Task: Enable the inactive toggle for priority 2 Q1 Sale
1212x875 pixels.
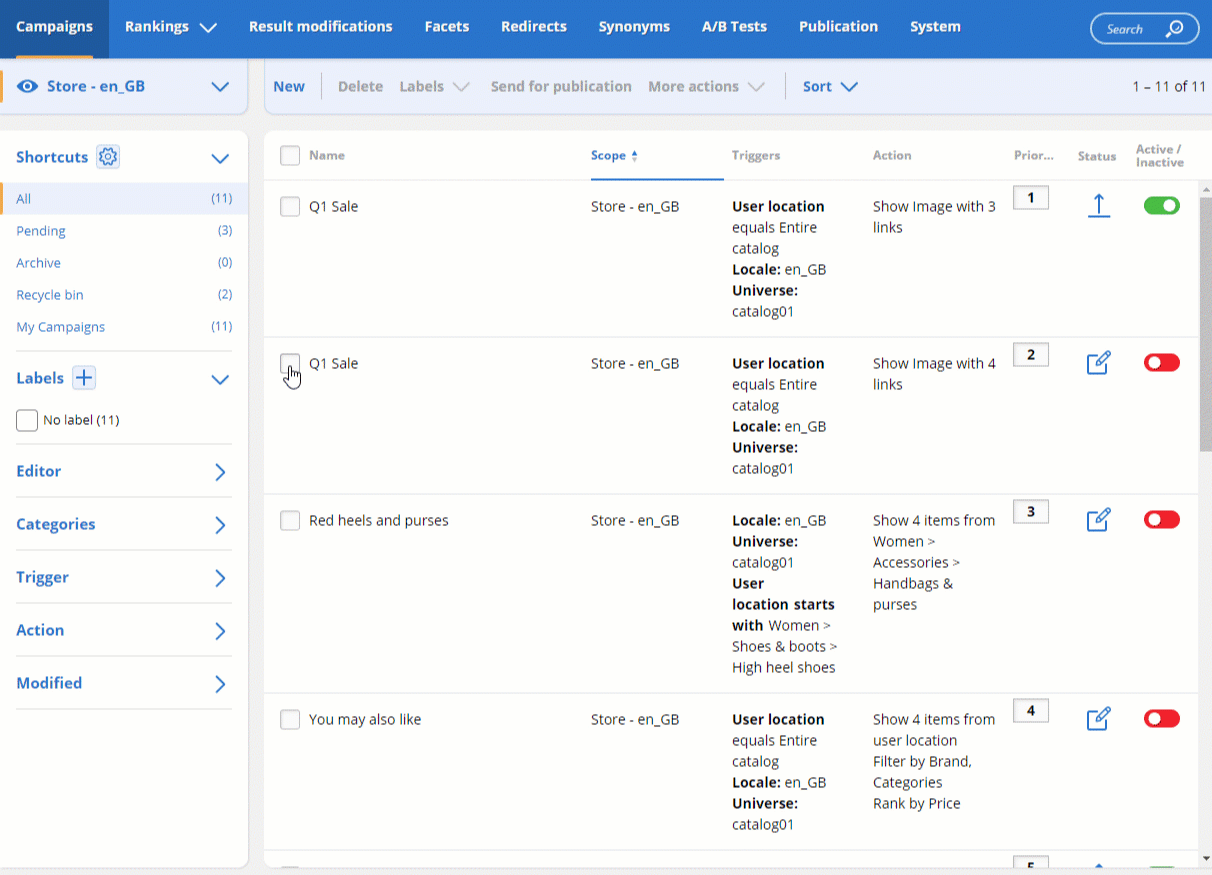Action: click(1162, 363)
